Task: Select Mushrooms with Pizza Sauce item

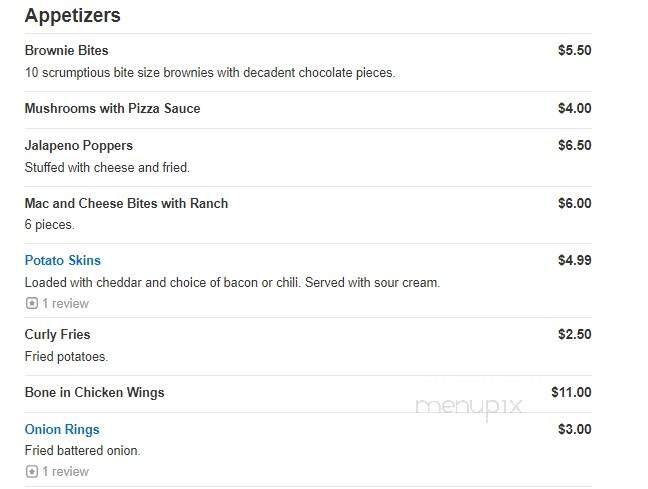Action: [x=112, y=108]
